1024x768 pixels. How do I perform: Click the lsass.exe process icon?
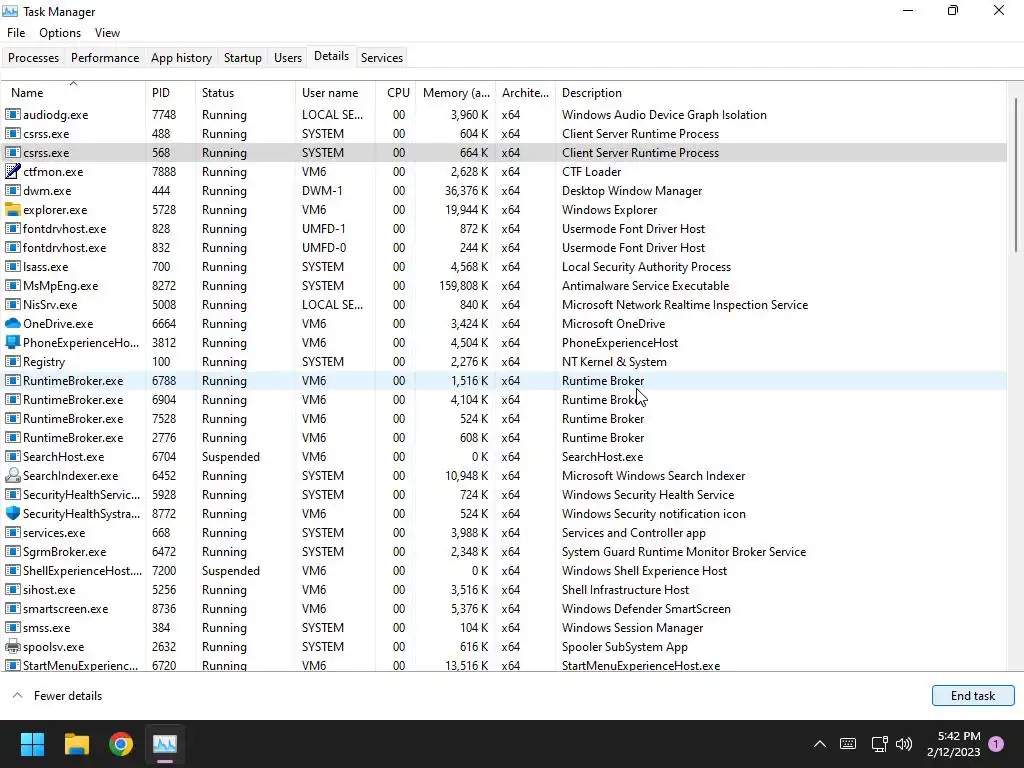(12, 266)
